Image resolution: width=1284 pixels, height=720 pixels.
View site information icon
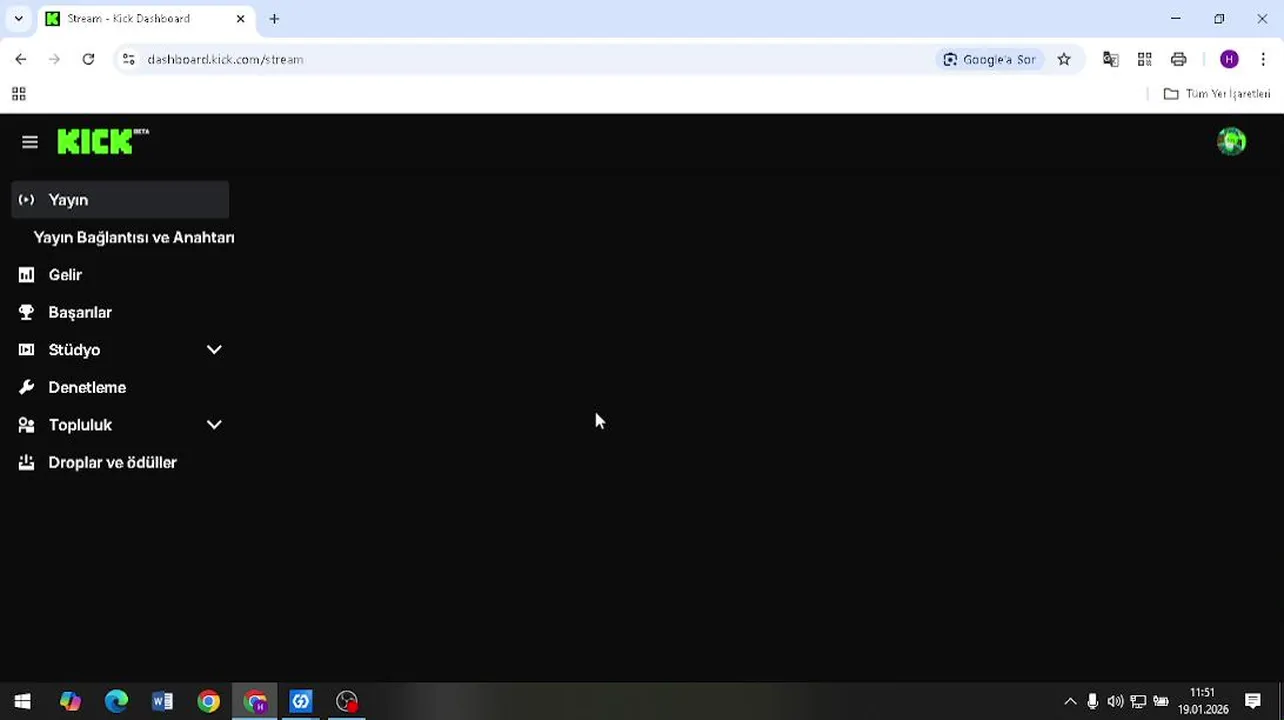click(128, 59)
